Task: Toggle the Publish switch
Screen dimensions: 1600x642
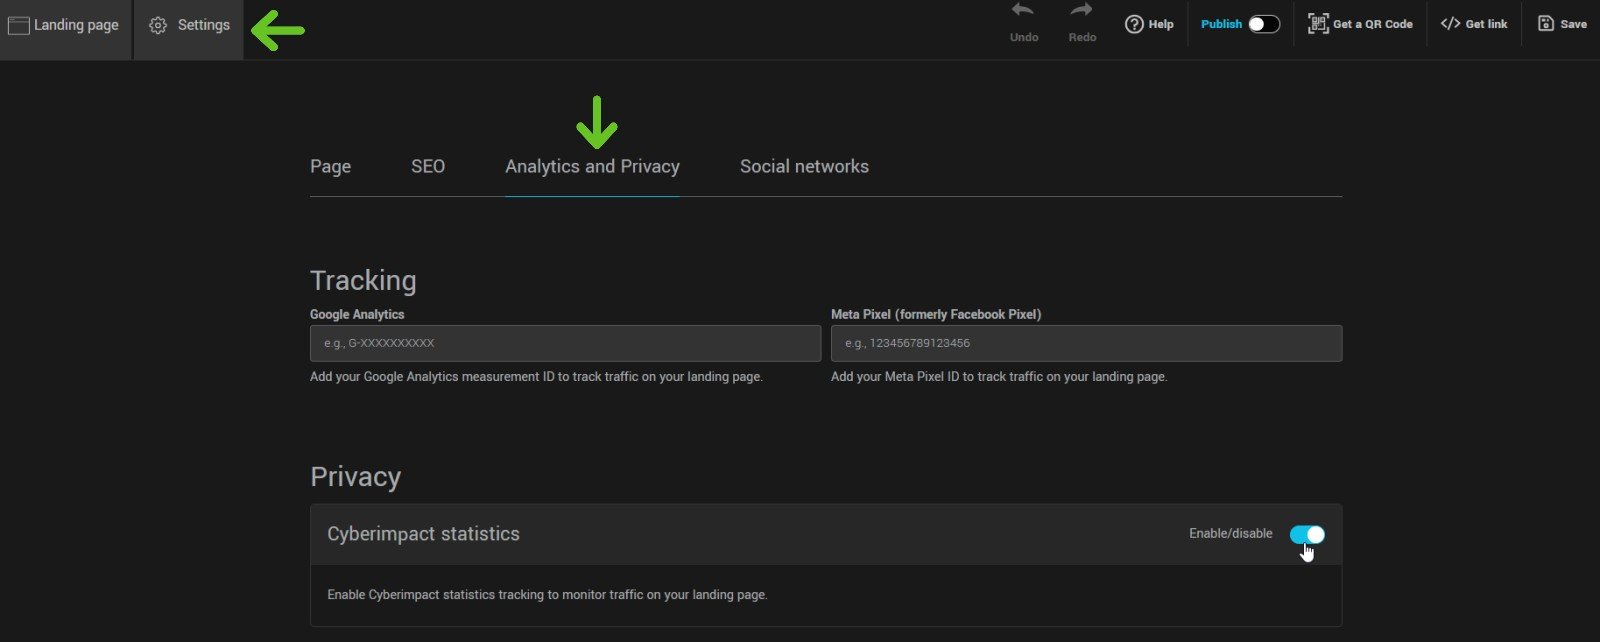Action: tap(1264, 24)
